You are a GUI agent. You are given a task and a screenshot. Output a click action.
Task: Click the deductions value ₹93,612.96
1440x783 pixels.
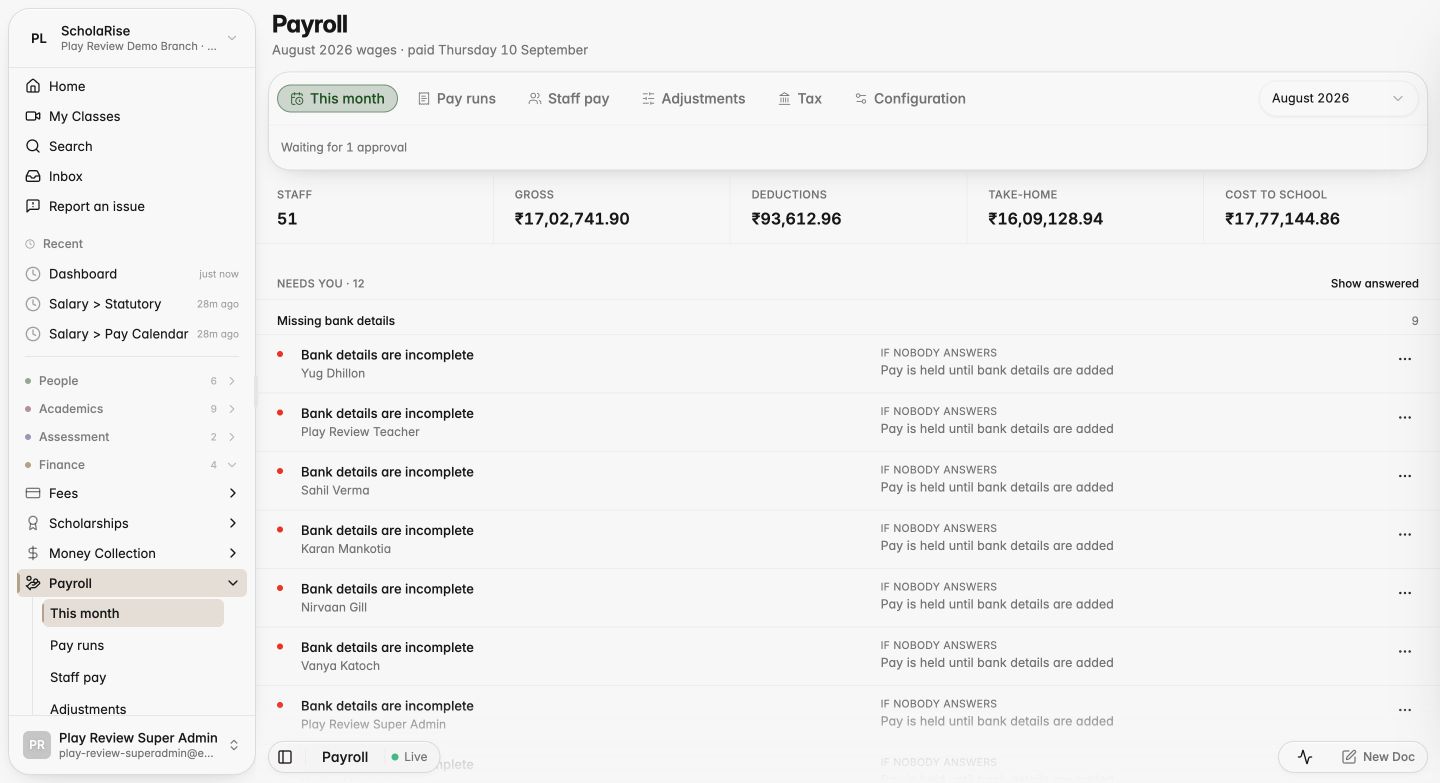point(797,219)
